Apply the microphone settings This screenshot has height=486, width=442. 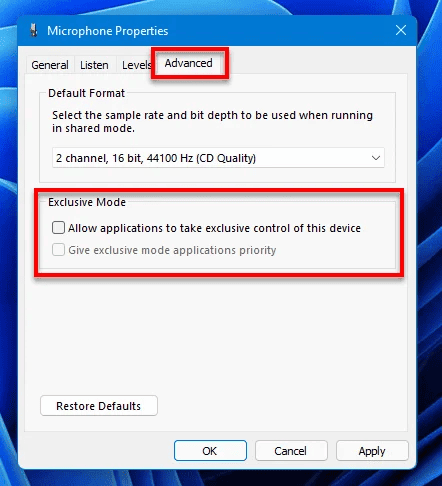(372, 451)
